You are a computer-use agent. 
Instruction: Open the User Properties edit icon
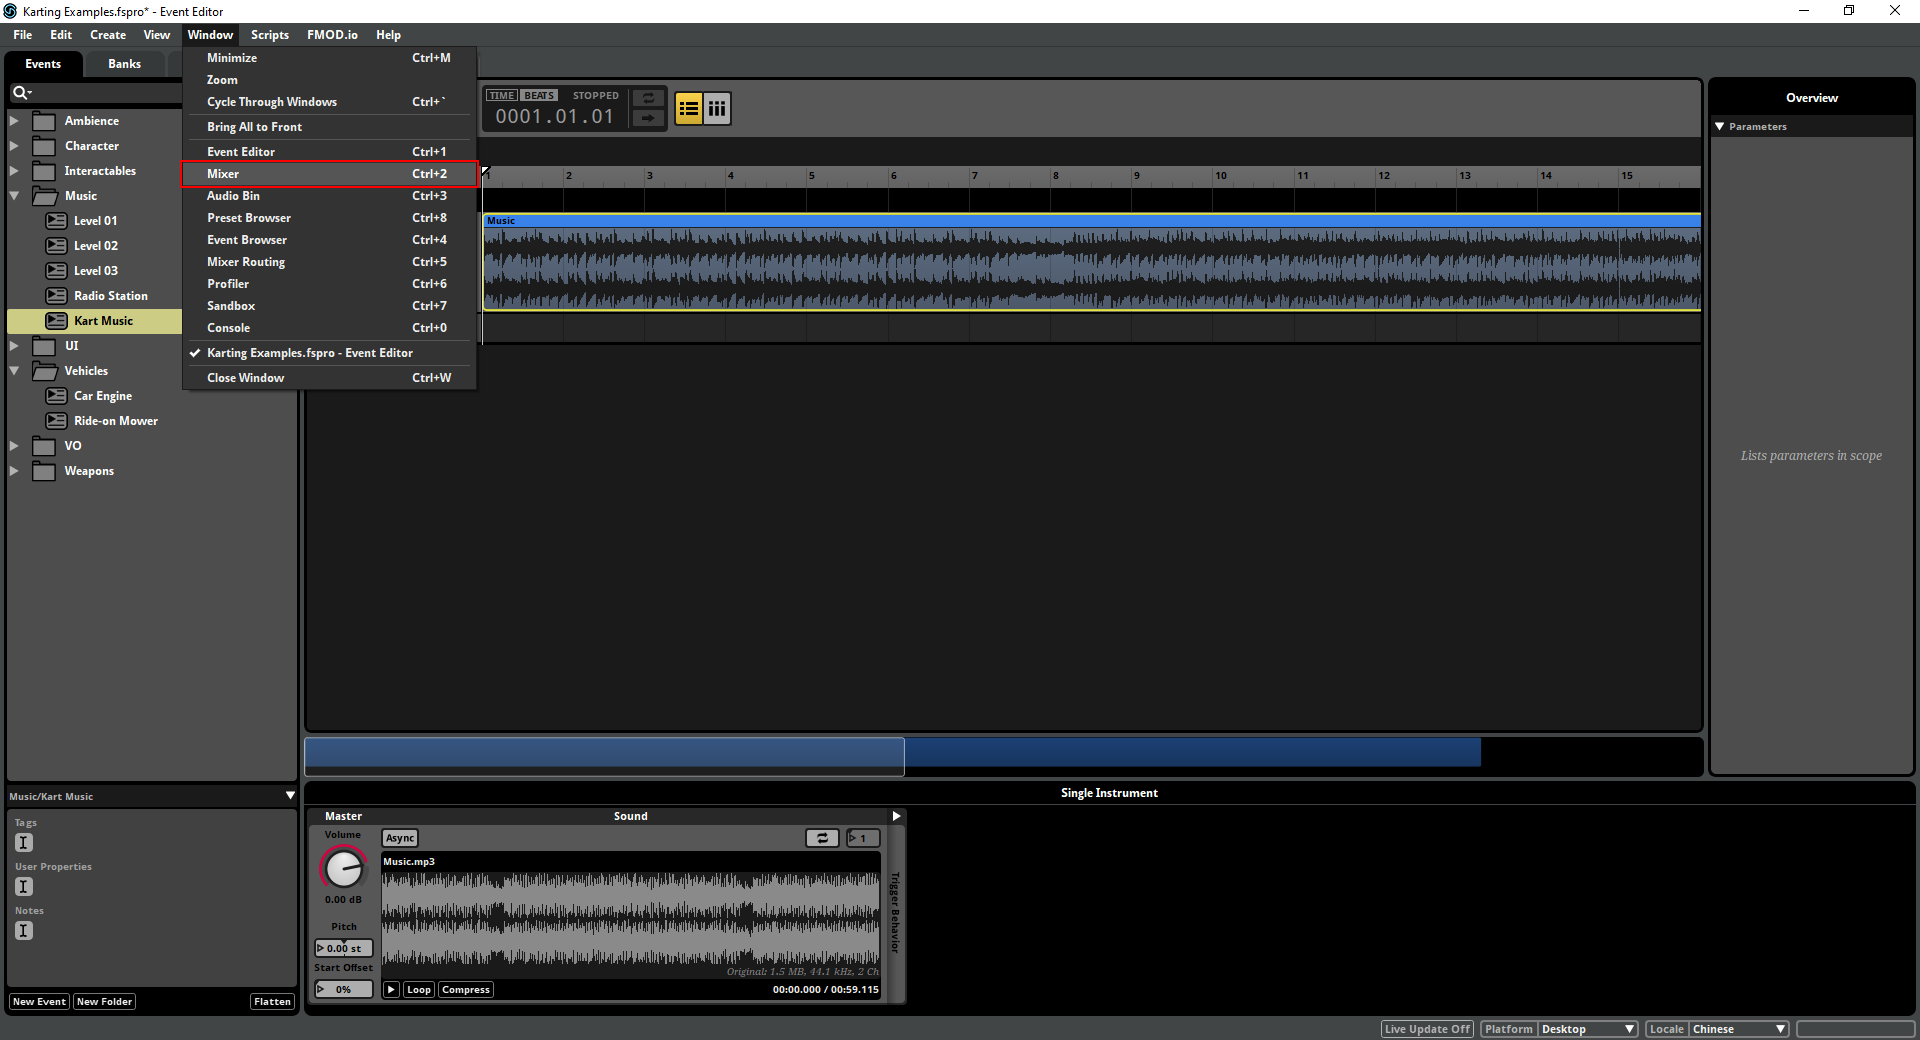23,886
